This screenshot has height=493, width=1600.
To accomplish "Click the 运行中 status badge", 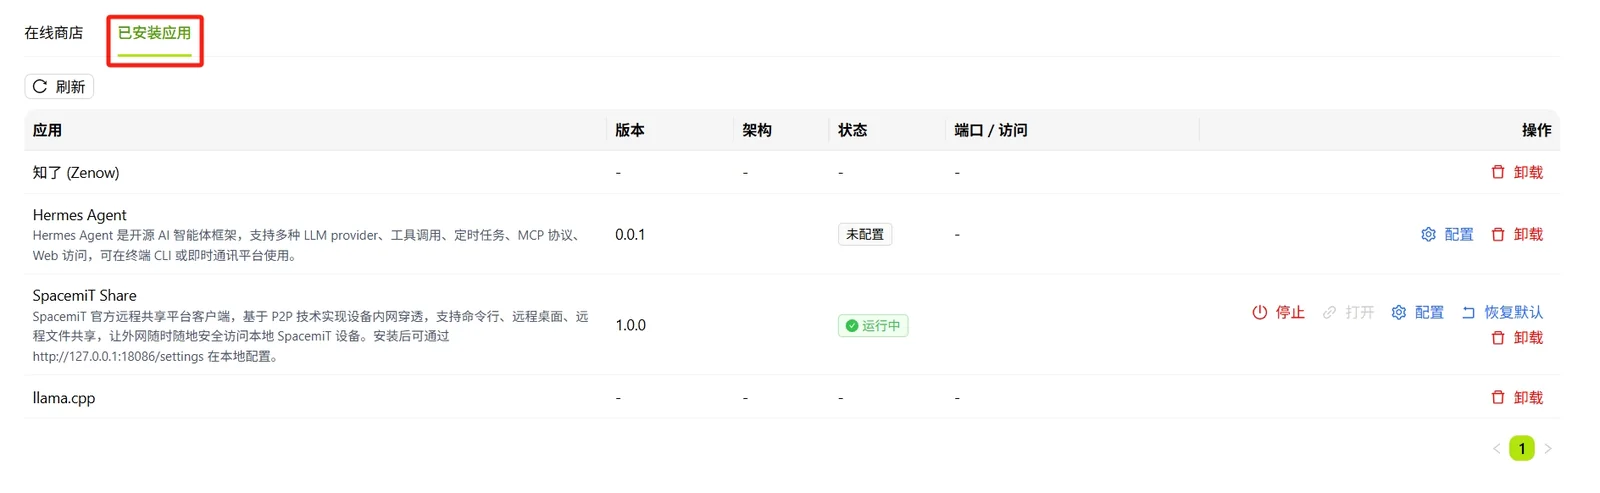I will (x=873, y=325).
